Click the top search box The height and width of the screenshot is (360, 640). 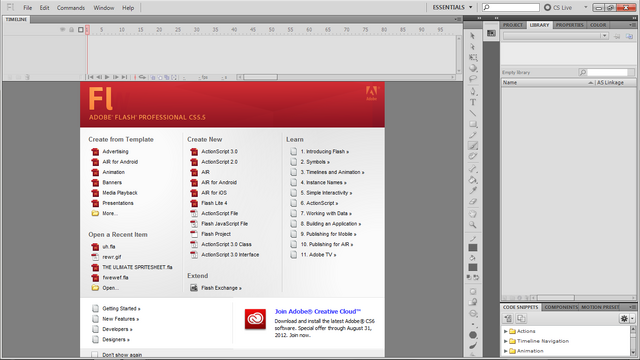click(511, 7)
